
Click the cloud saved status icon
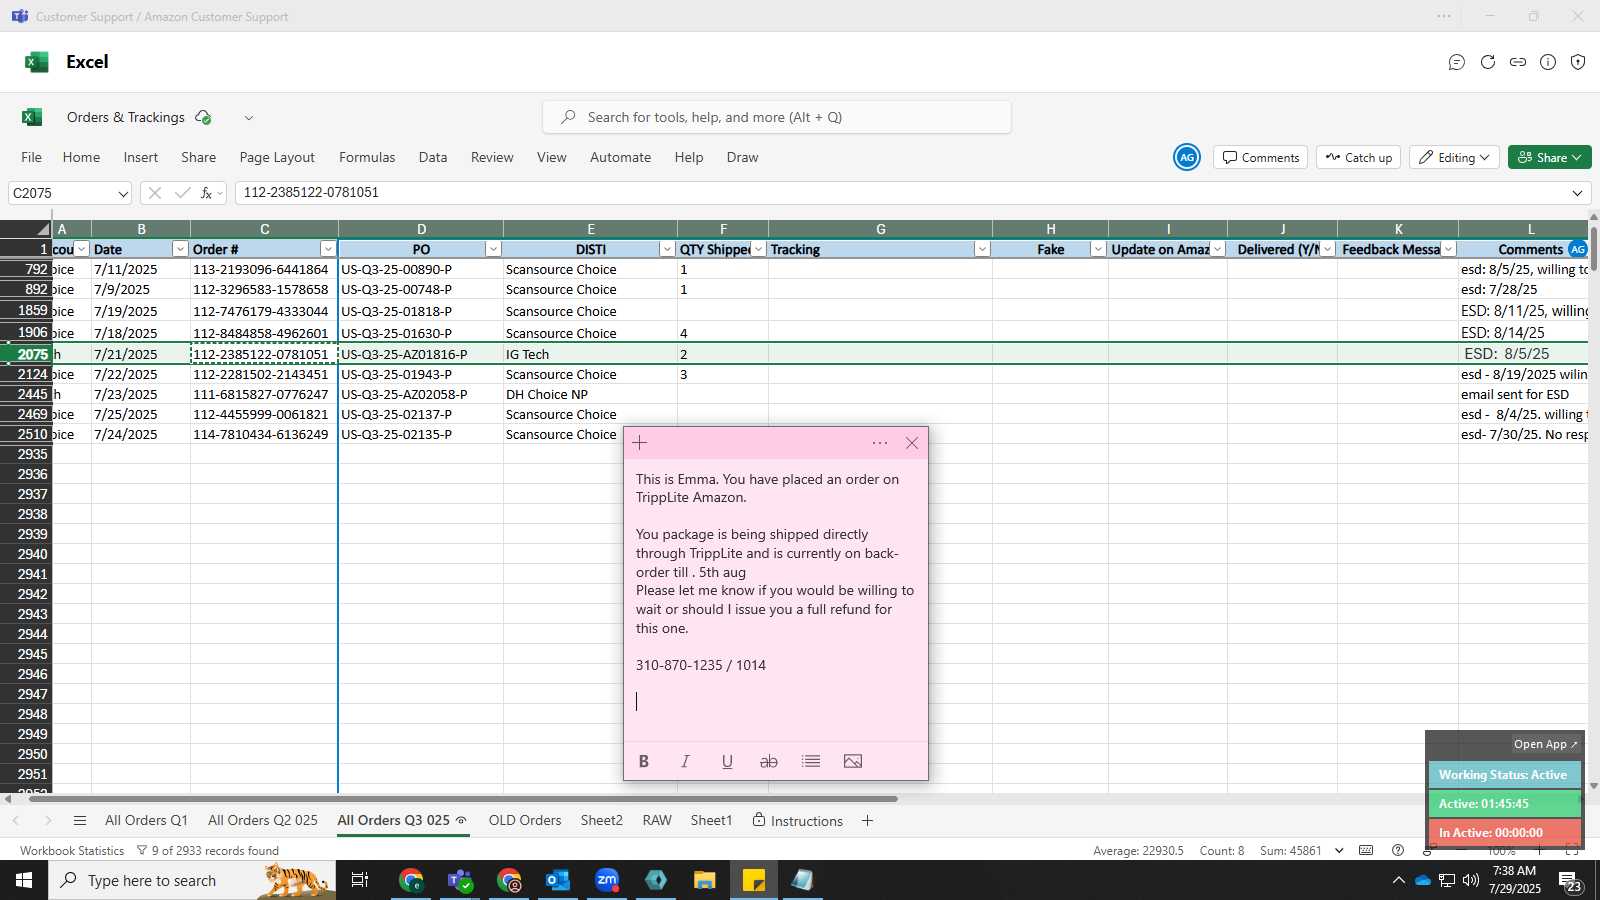coord(203,117)
